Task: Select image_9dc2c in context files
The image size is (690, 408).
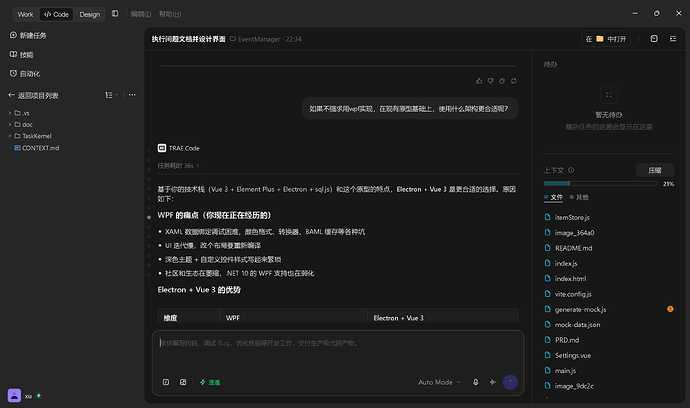Action: tap(574, 386)
